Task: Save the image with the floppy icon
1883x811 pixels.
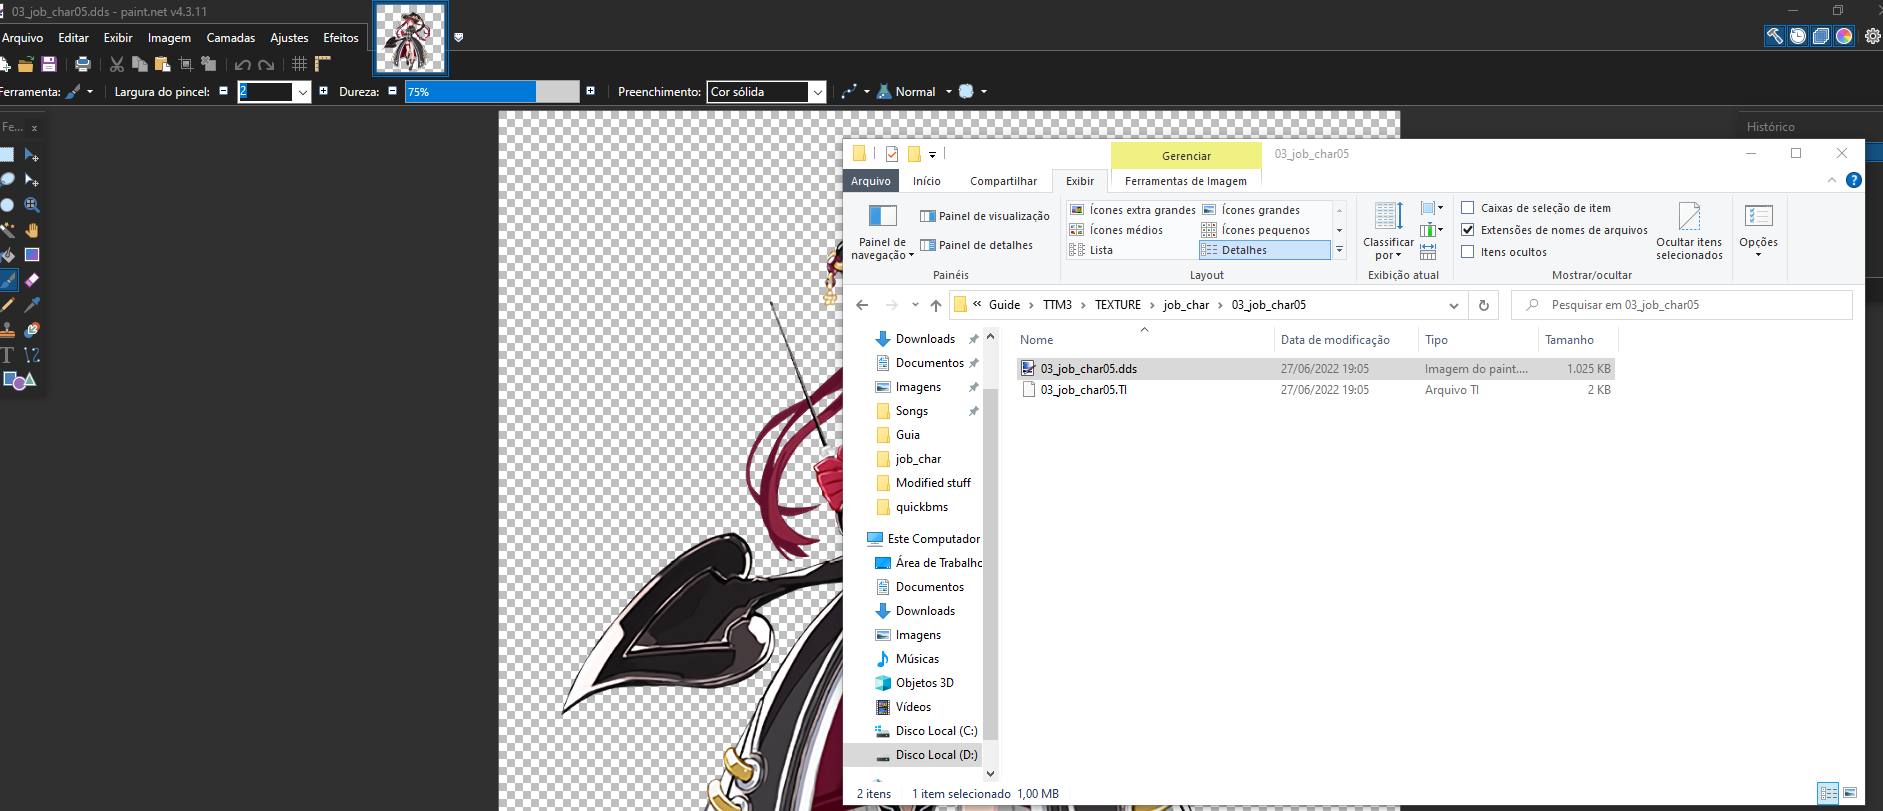Action: (48, 64)
